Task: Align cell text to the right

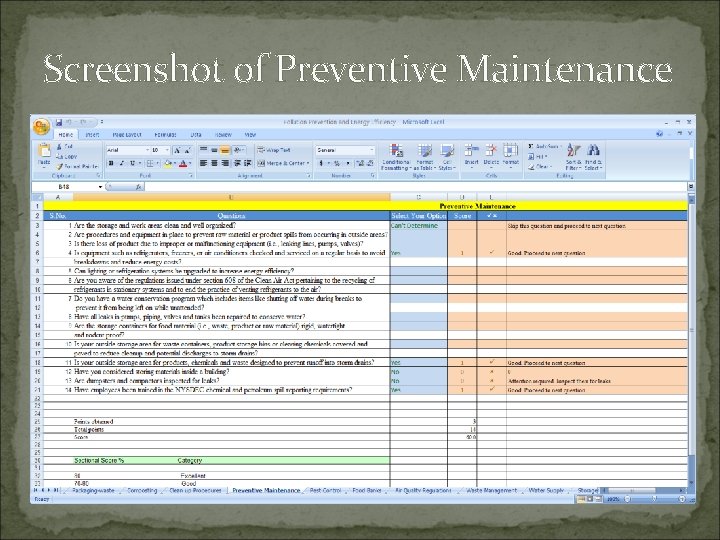Action: tap(225, 163)
